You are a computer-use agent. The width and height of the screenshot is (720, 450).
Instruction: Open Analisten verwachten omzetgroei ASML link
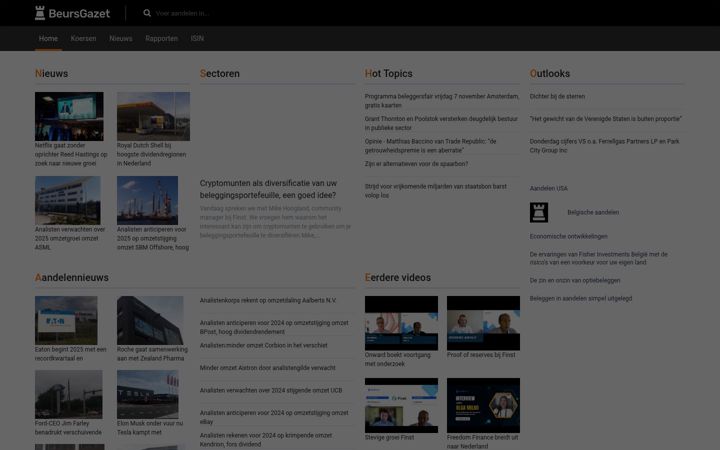pyautogui.click(x=70, y=238)
